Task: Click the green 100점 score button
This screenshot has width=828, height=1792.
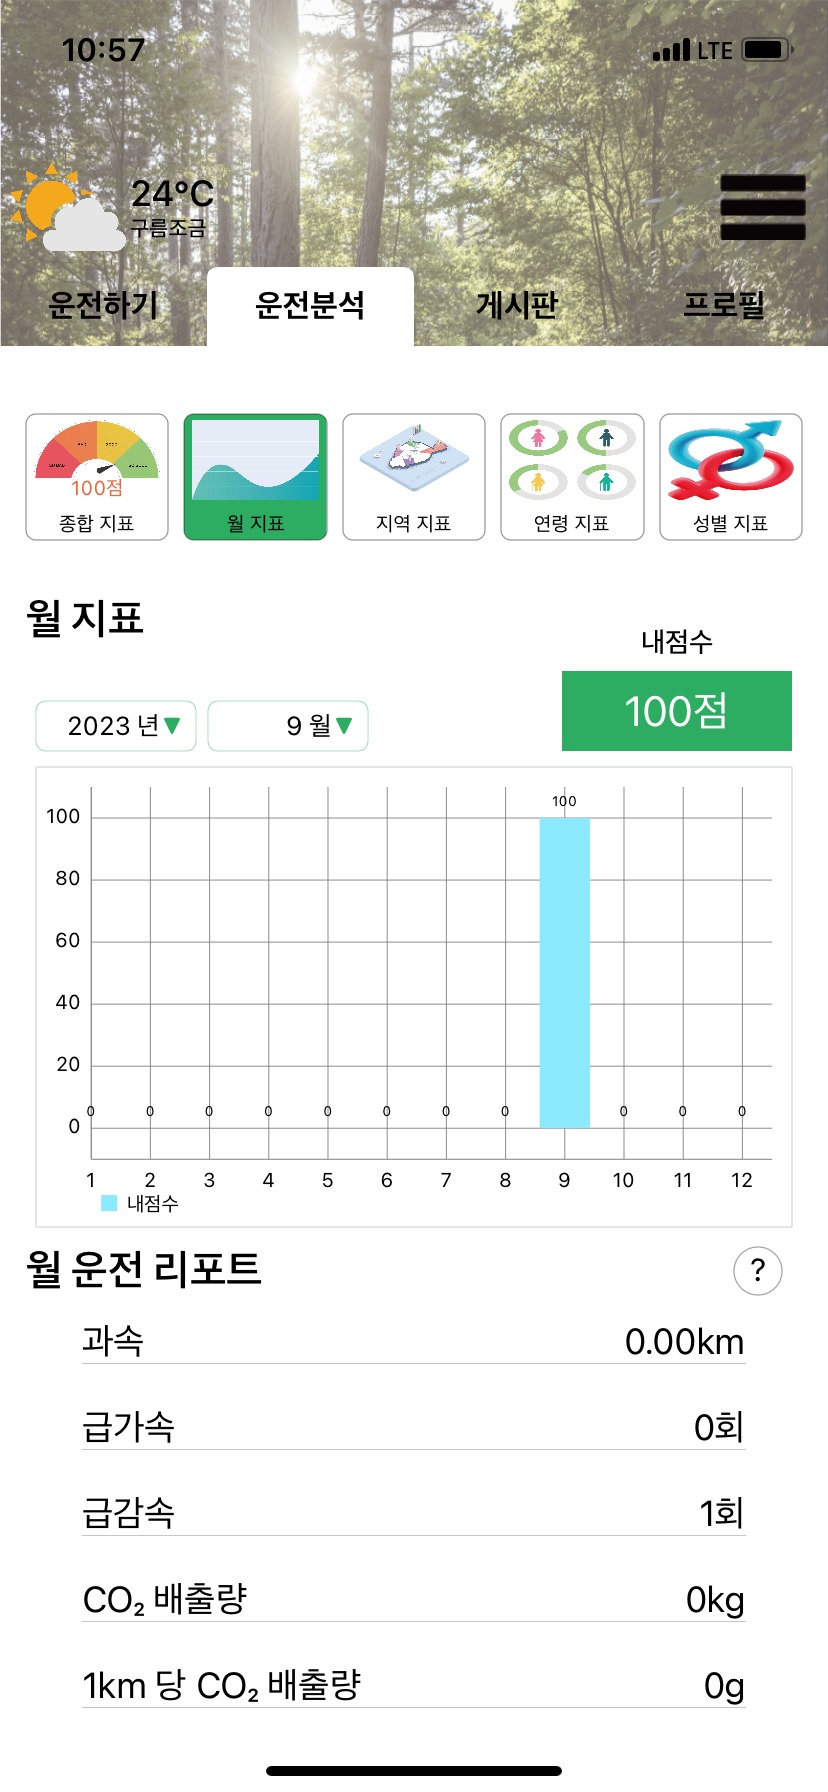Action: point(677,711)
